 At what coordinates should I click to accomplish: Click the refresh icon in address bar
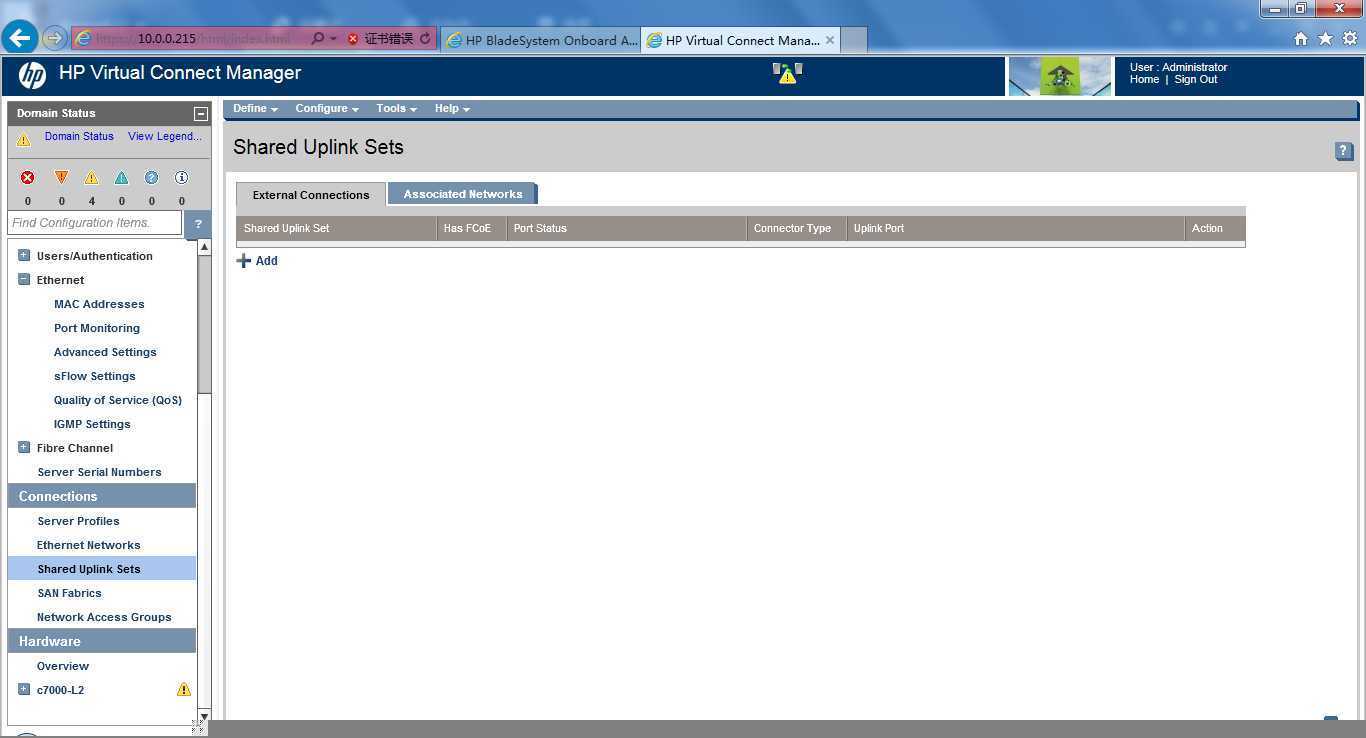point(425,38)
